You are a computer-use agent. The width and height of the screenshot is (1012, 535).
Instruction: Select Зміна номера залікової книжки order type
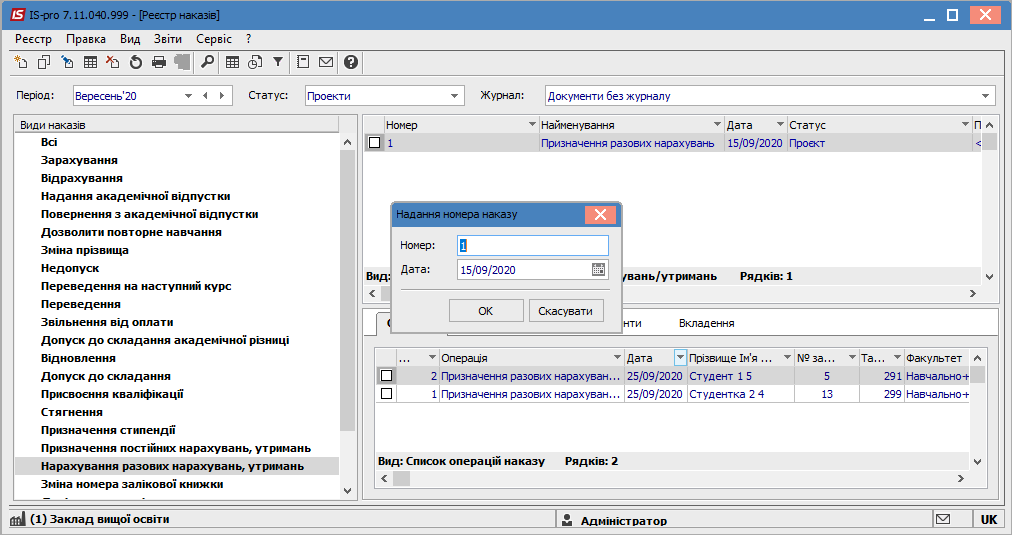[132, 484]
